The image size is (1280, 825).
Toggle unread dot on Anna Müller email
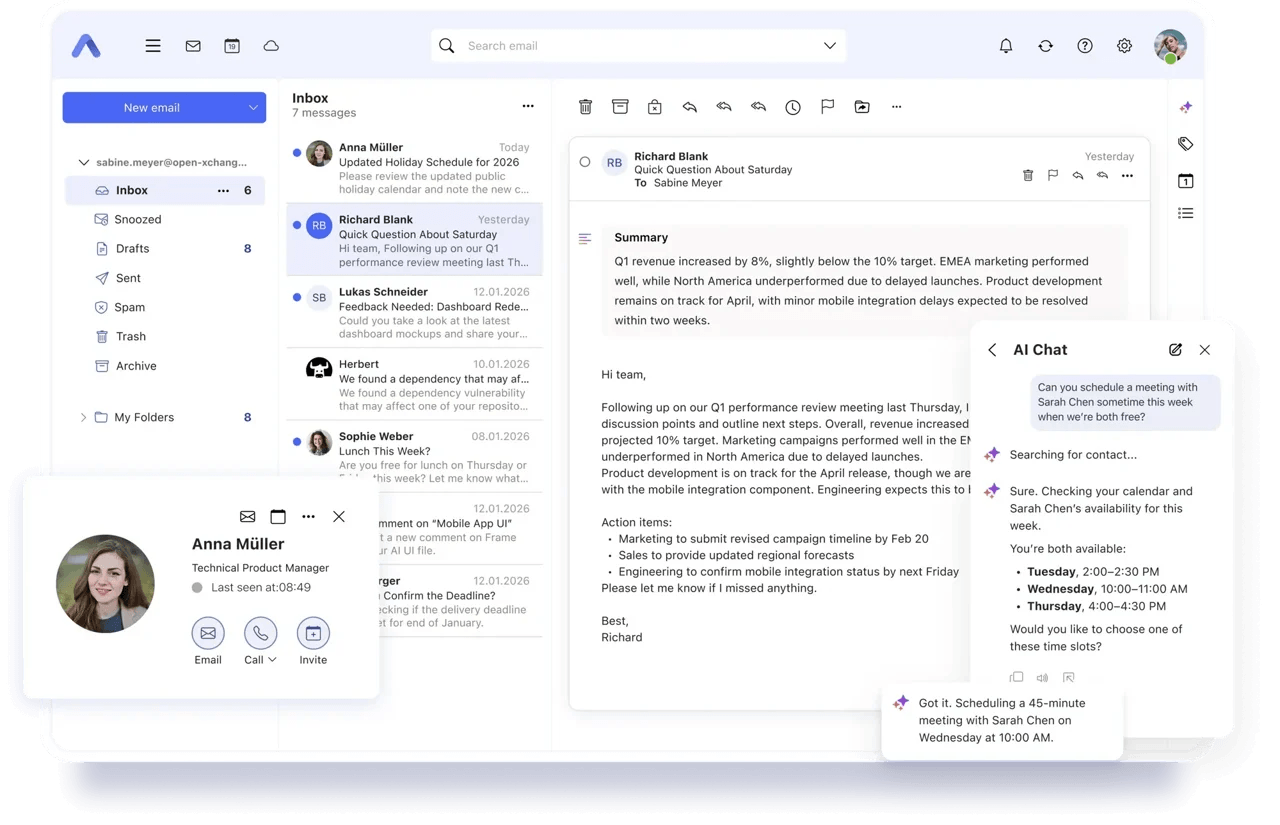(297, 153)
